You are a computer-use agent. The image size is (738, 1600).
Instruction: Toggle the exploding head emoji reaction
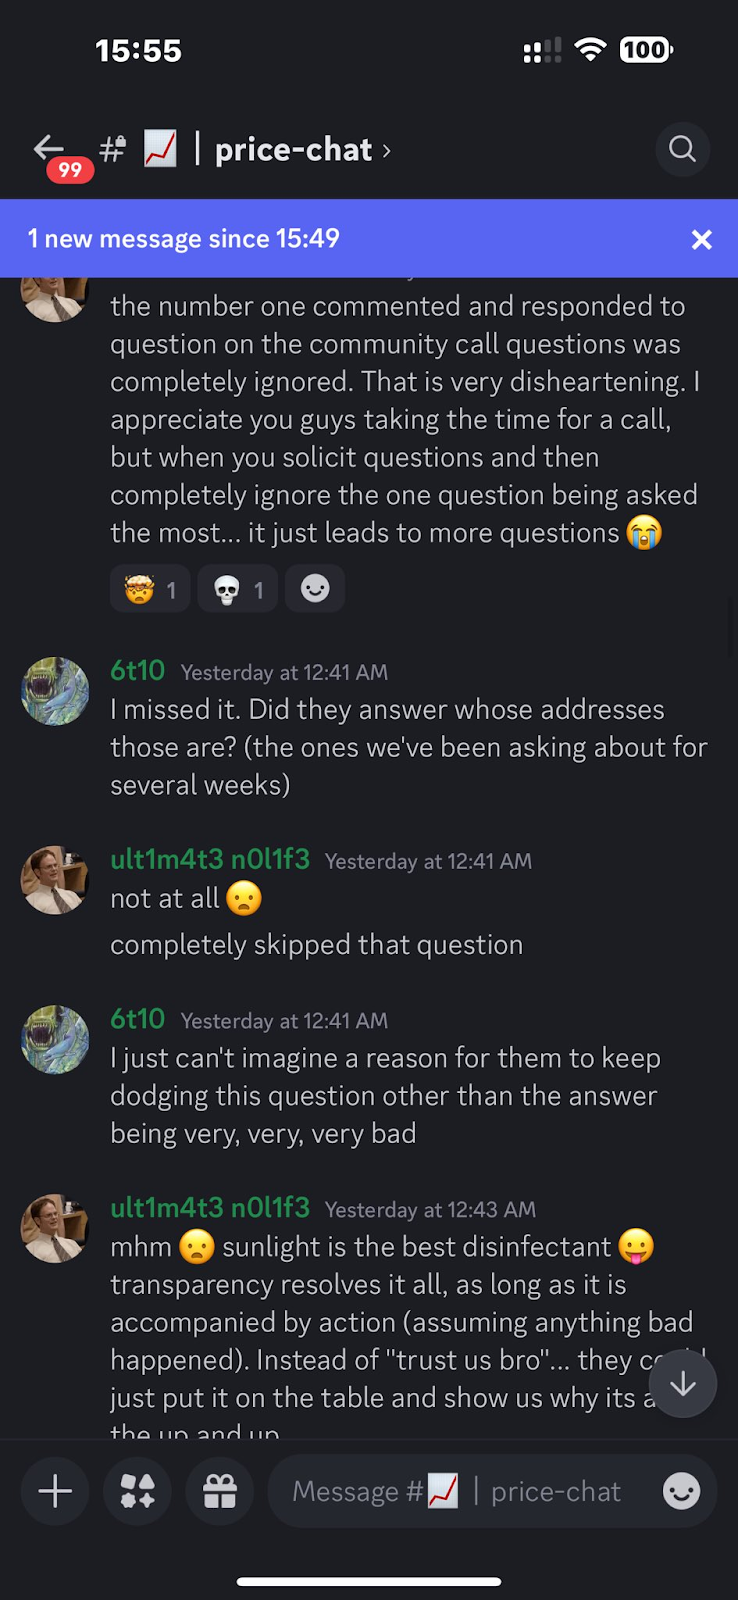pyautogui.click(x=149, y=589)
